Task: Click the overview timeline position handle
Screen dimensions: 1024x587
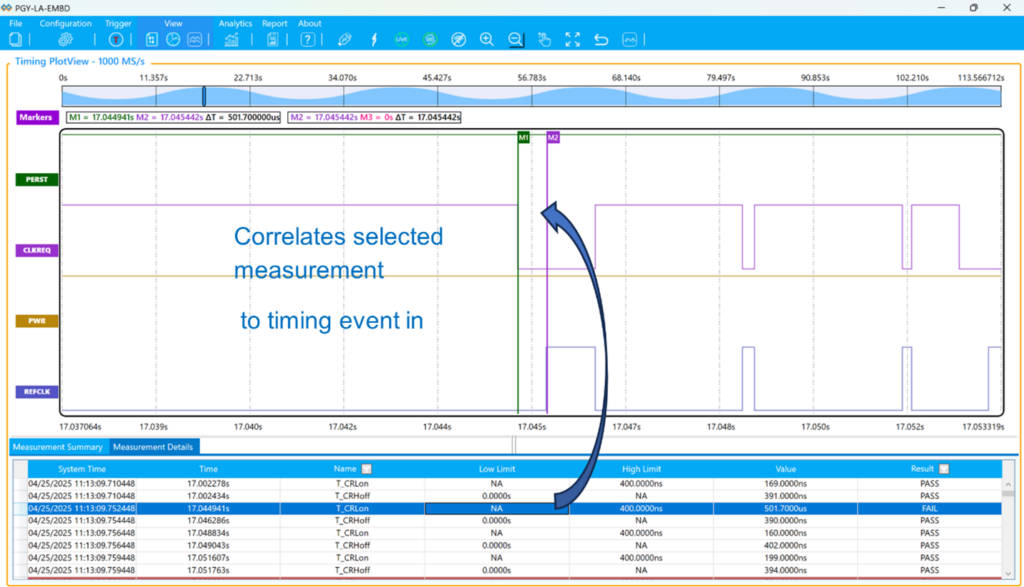Action: click(204, 96)
